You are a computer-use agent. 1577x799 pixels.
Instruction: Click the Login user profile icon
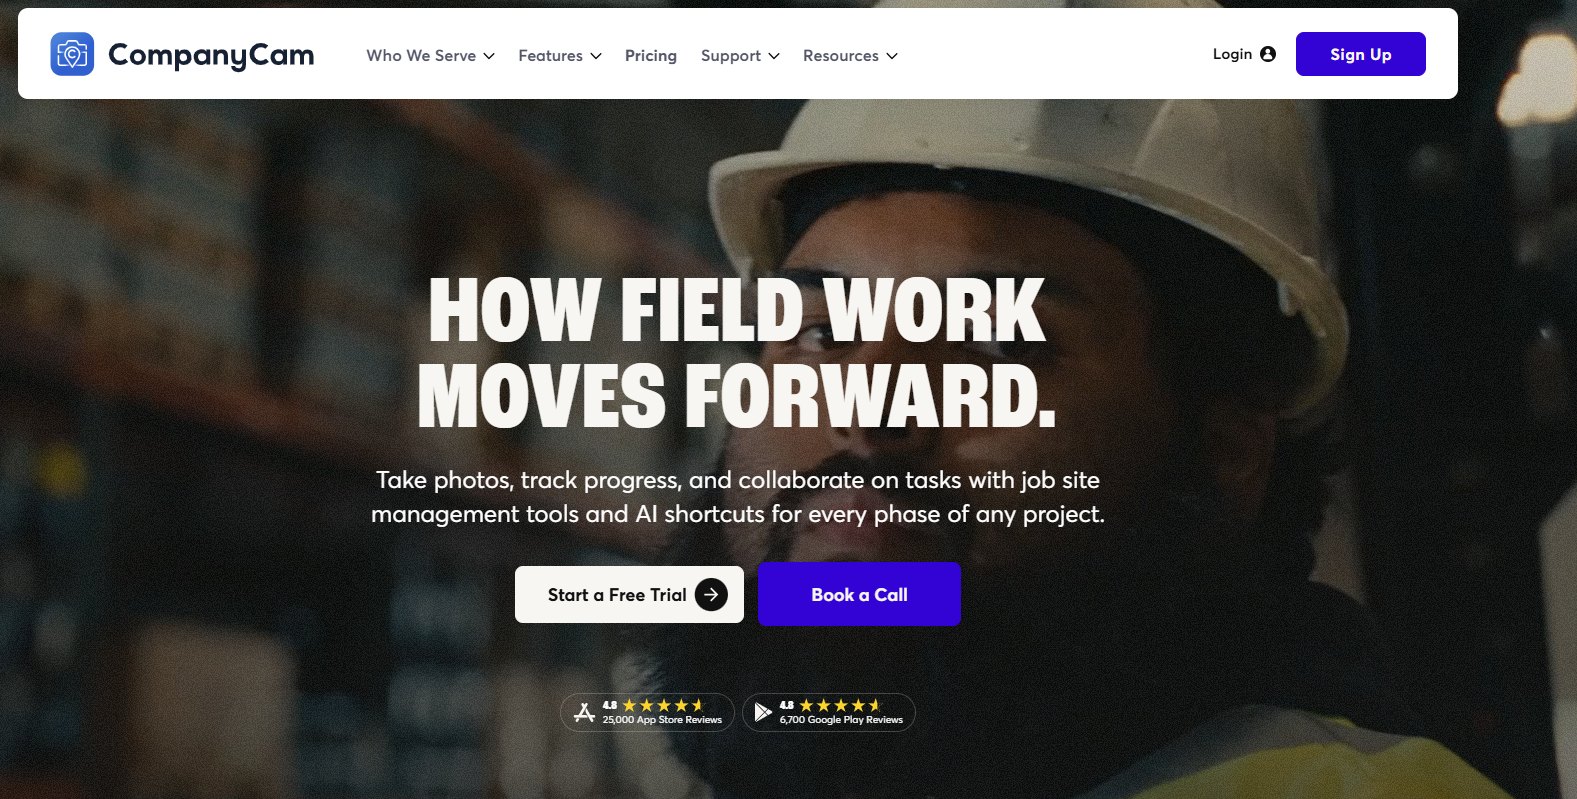[x=1268, y=54]
